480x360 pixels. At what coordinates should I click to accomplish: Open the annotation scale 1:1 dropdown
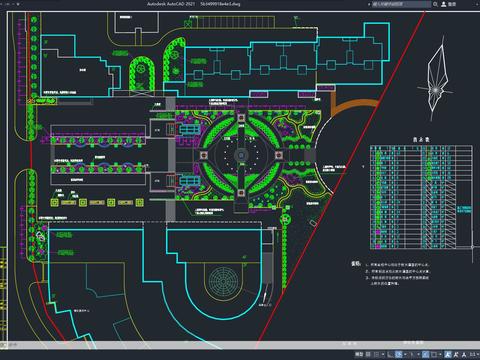tap(474, 354)
